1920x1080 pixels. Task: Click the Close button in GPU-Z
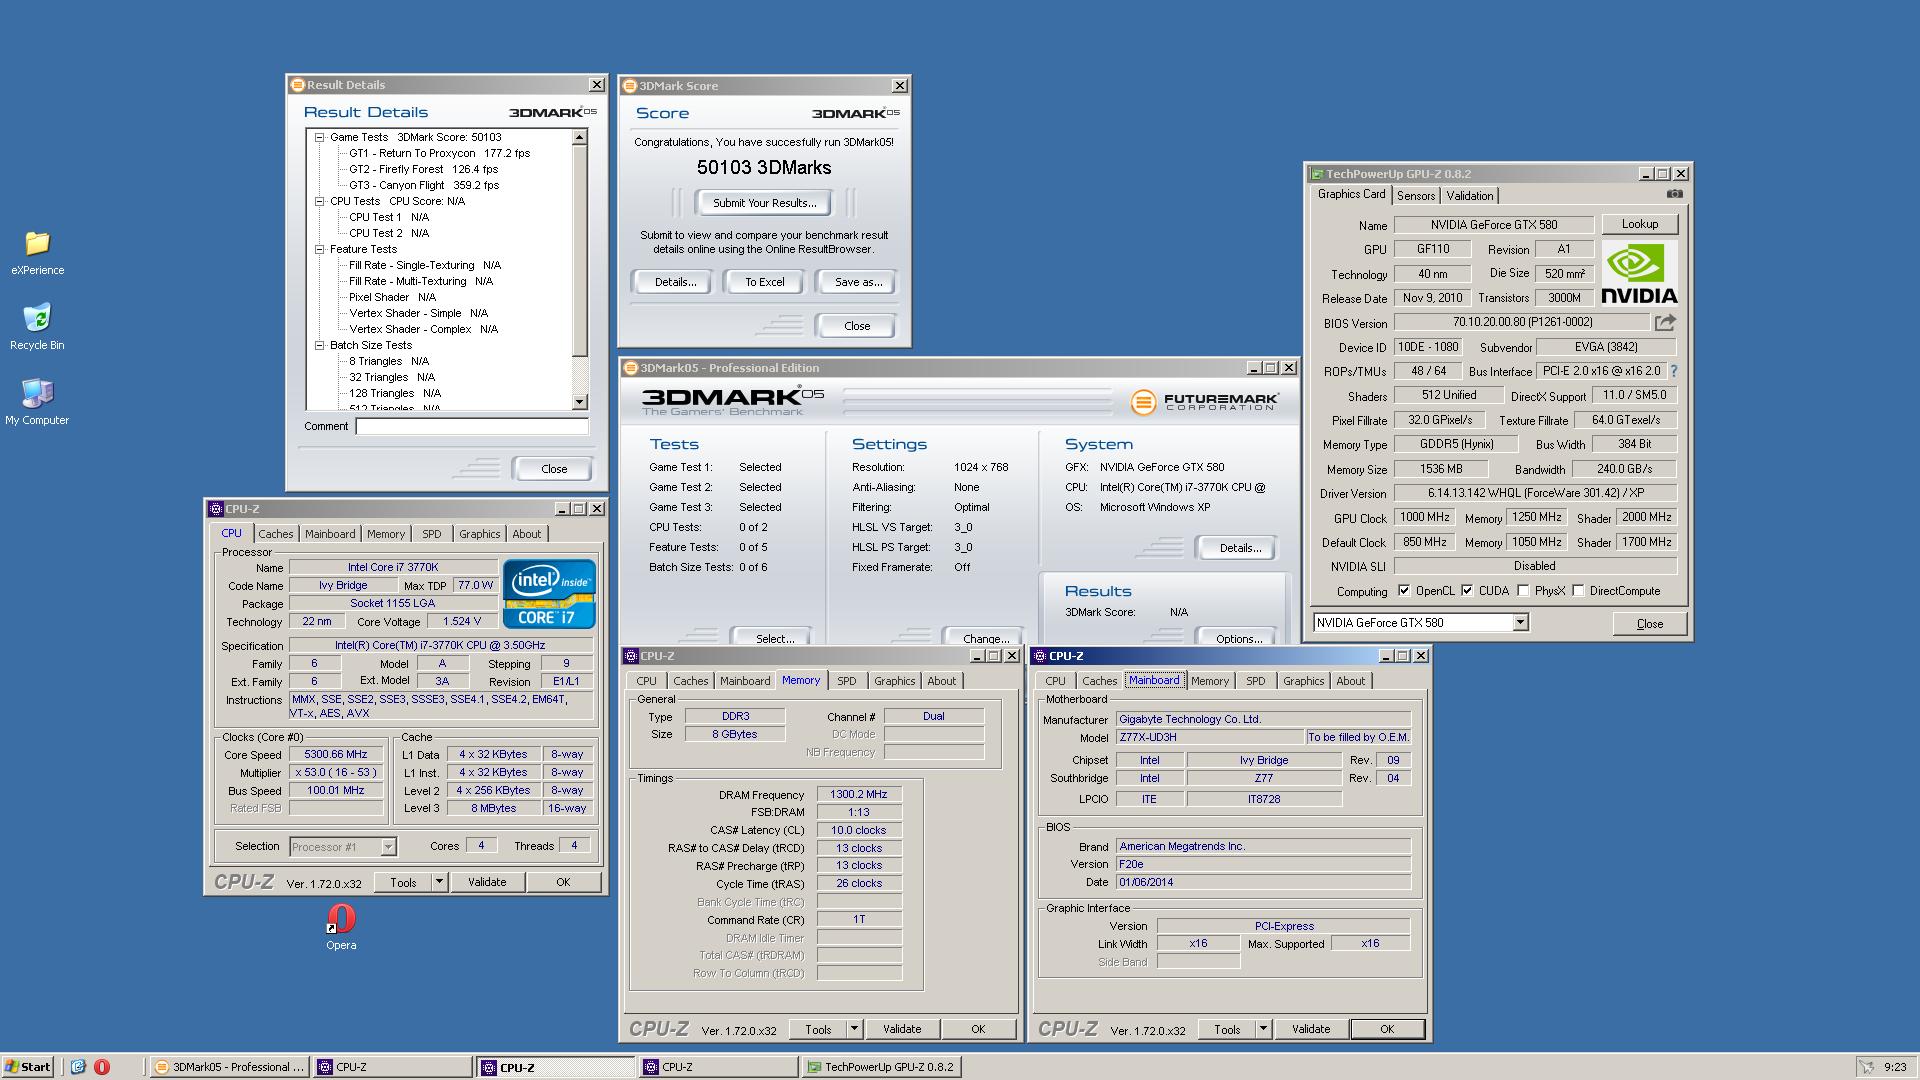1649,623
